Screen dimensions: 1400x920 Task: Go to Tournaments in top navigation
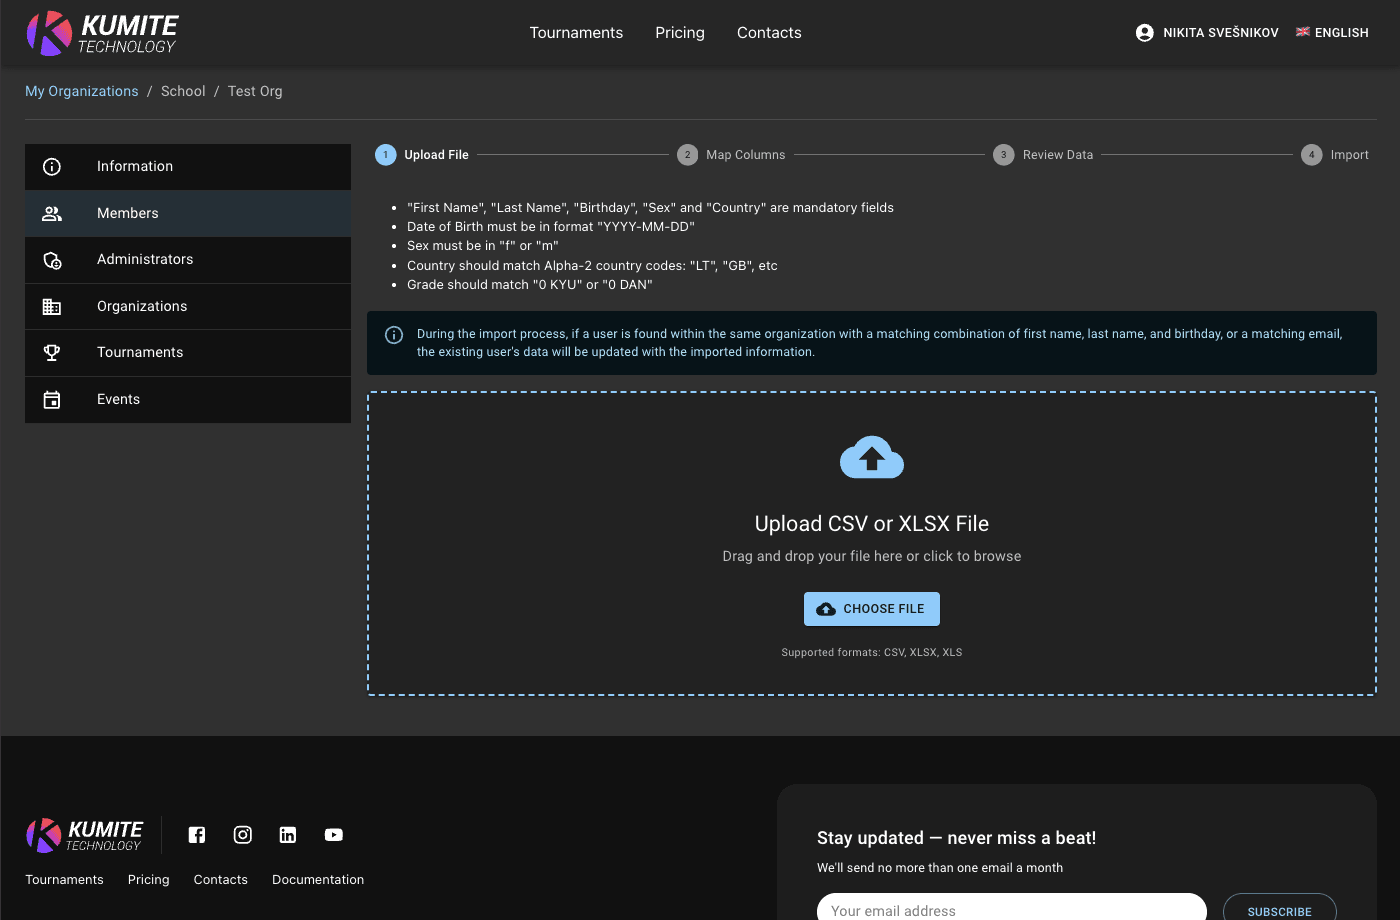tap(576, 33)
